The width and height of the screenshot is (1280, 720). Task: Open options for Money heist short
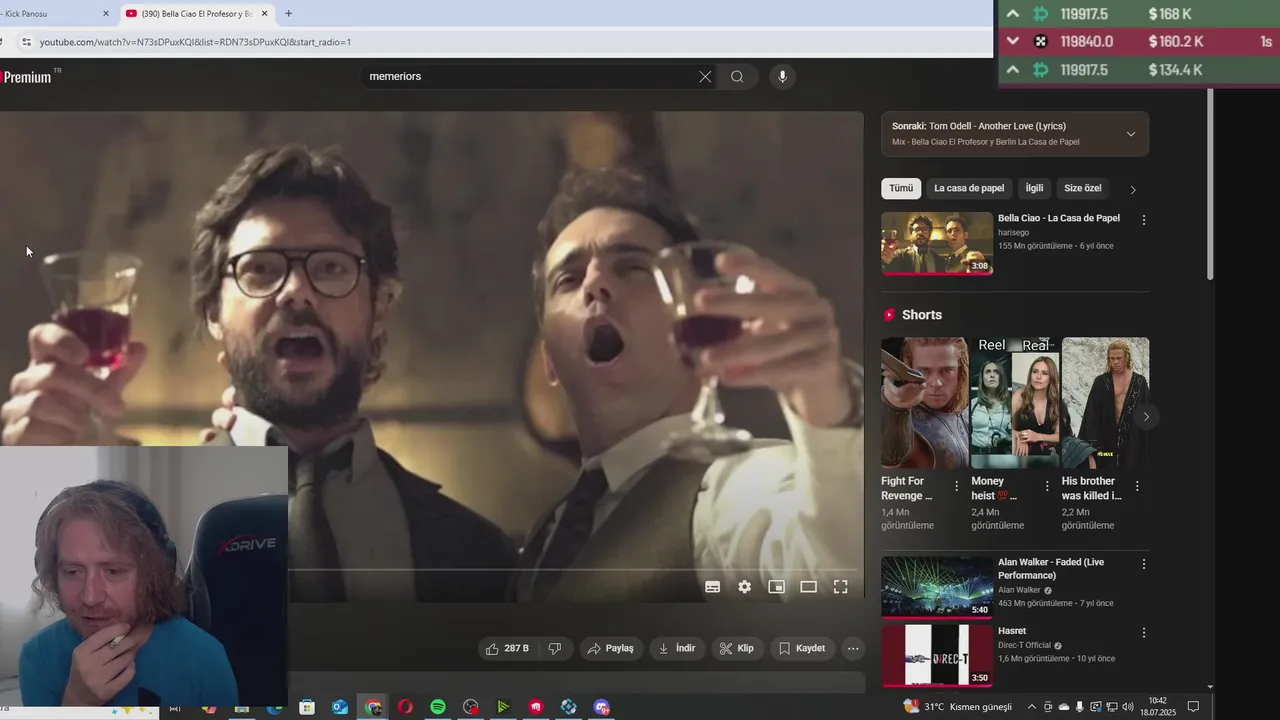coord(1047,486)
